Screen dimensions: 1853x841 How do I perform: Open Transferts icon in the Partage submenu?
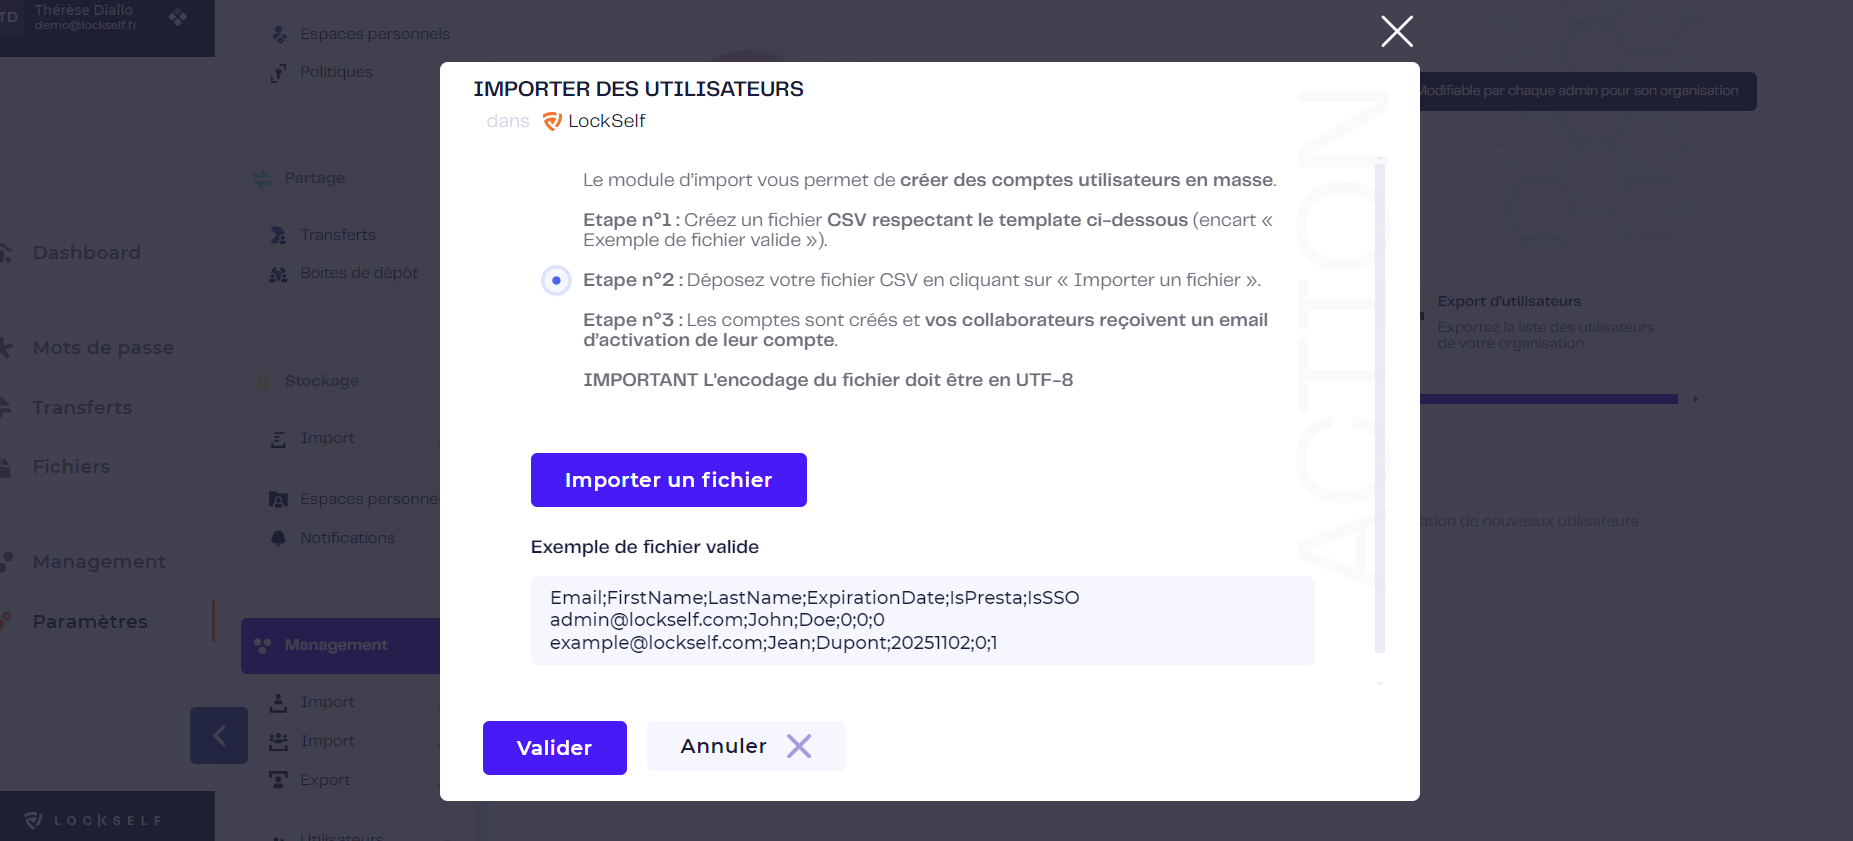(278, 235)
